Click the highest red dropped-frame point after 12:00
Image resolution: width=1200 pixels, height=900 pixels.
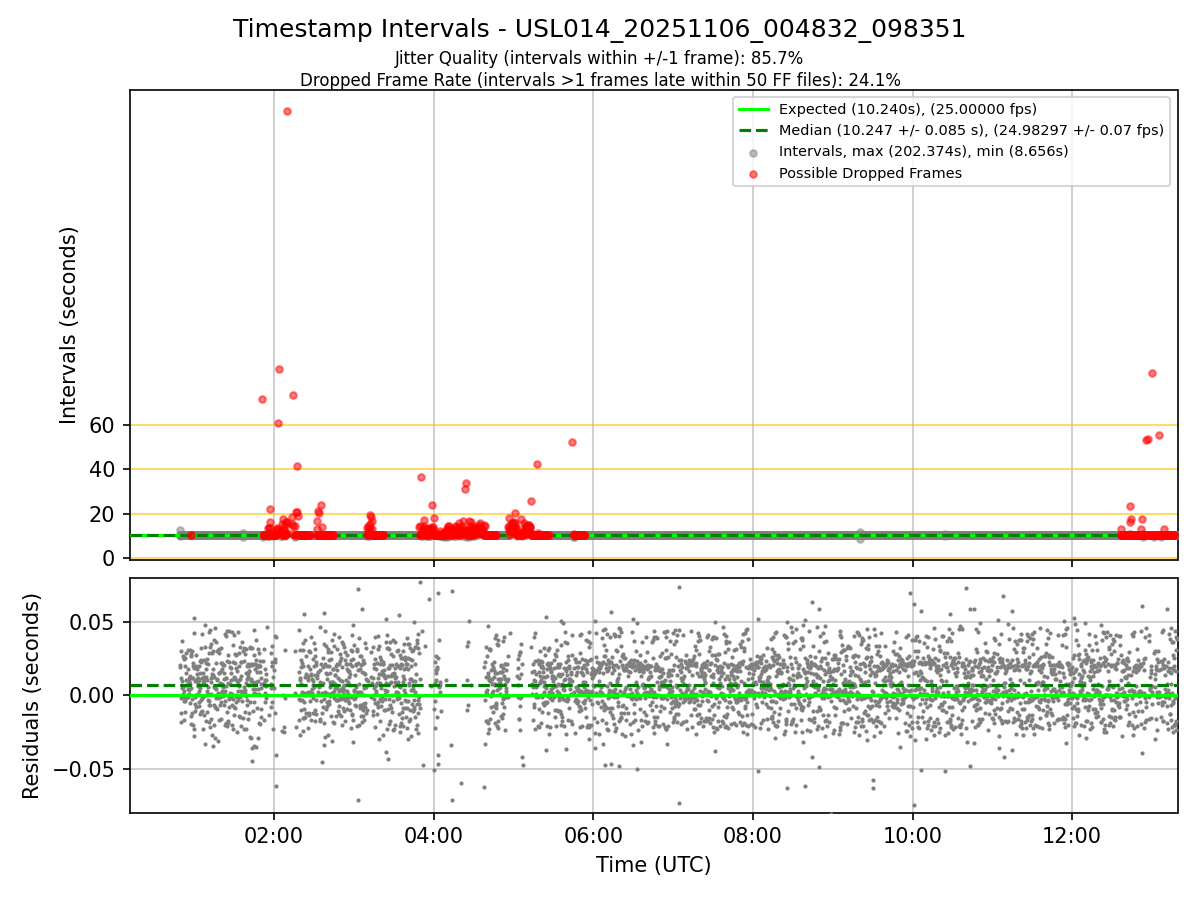pyautogui.click(x=1152, y=373)
